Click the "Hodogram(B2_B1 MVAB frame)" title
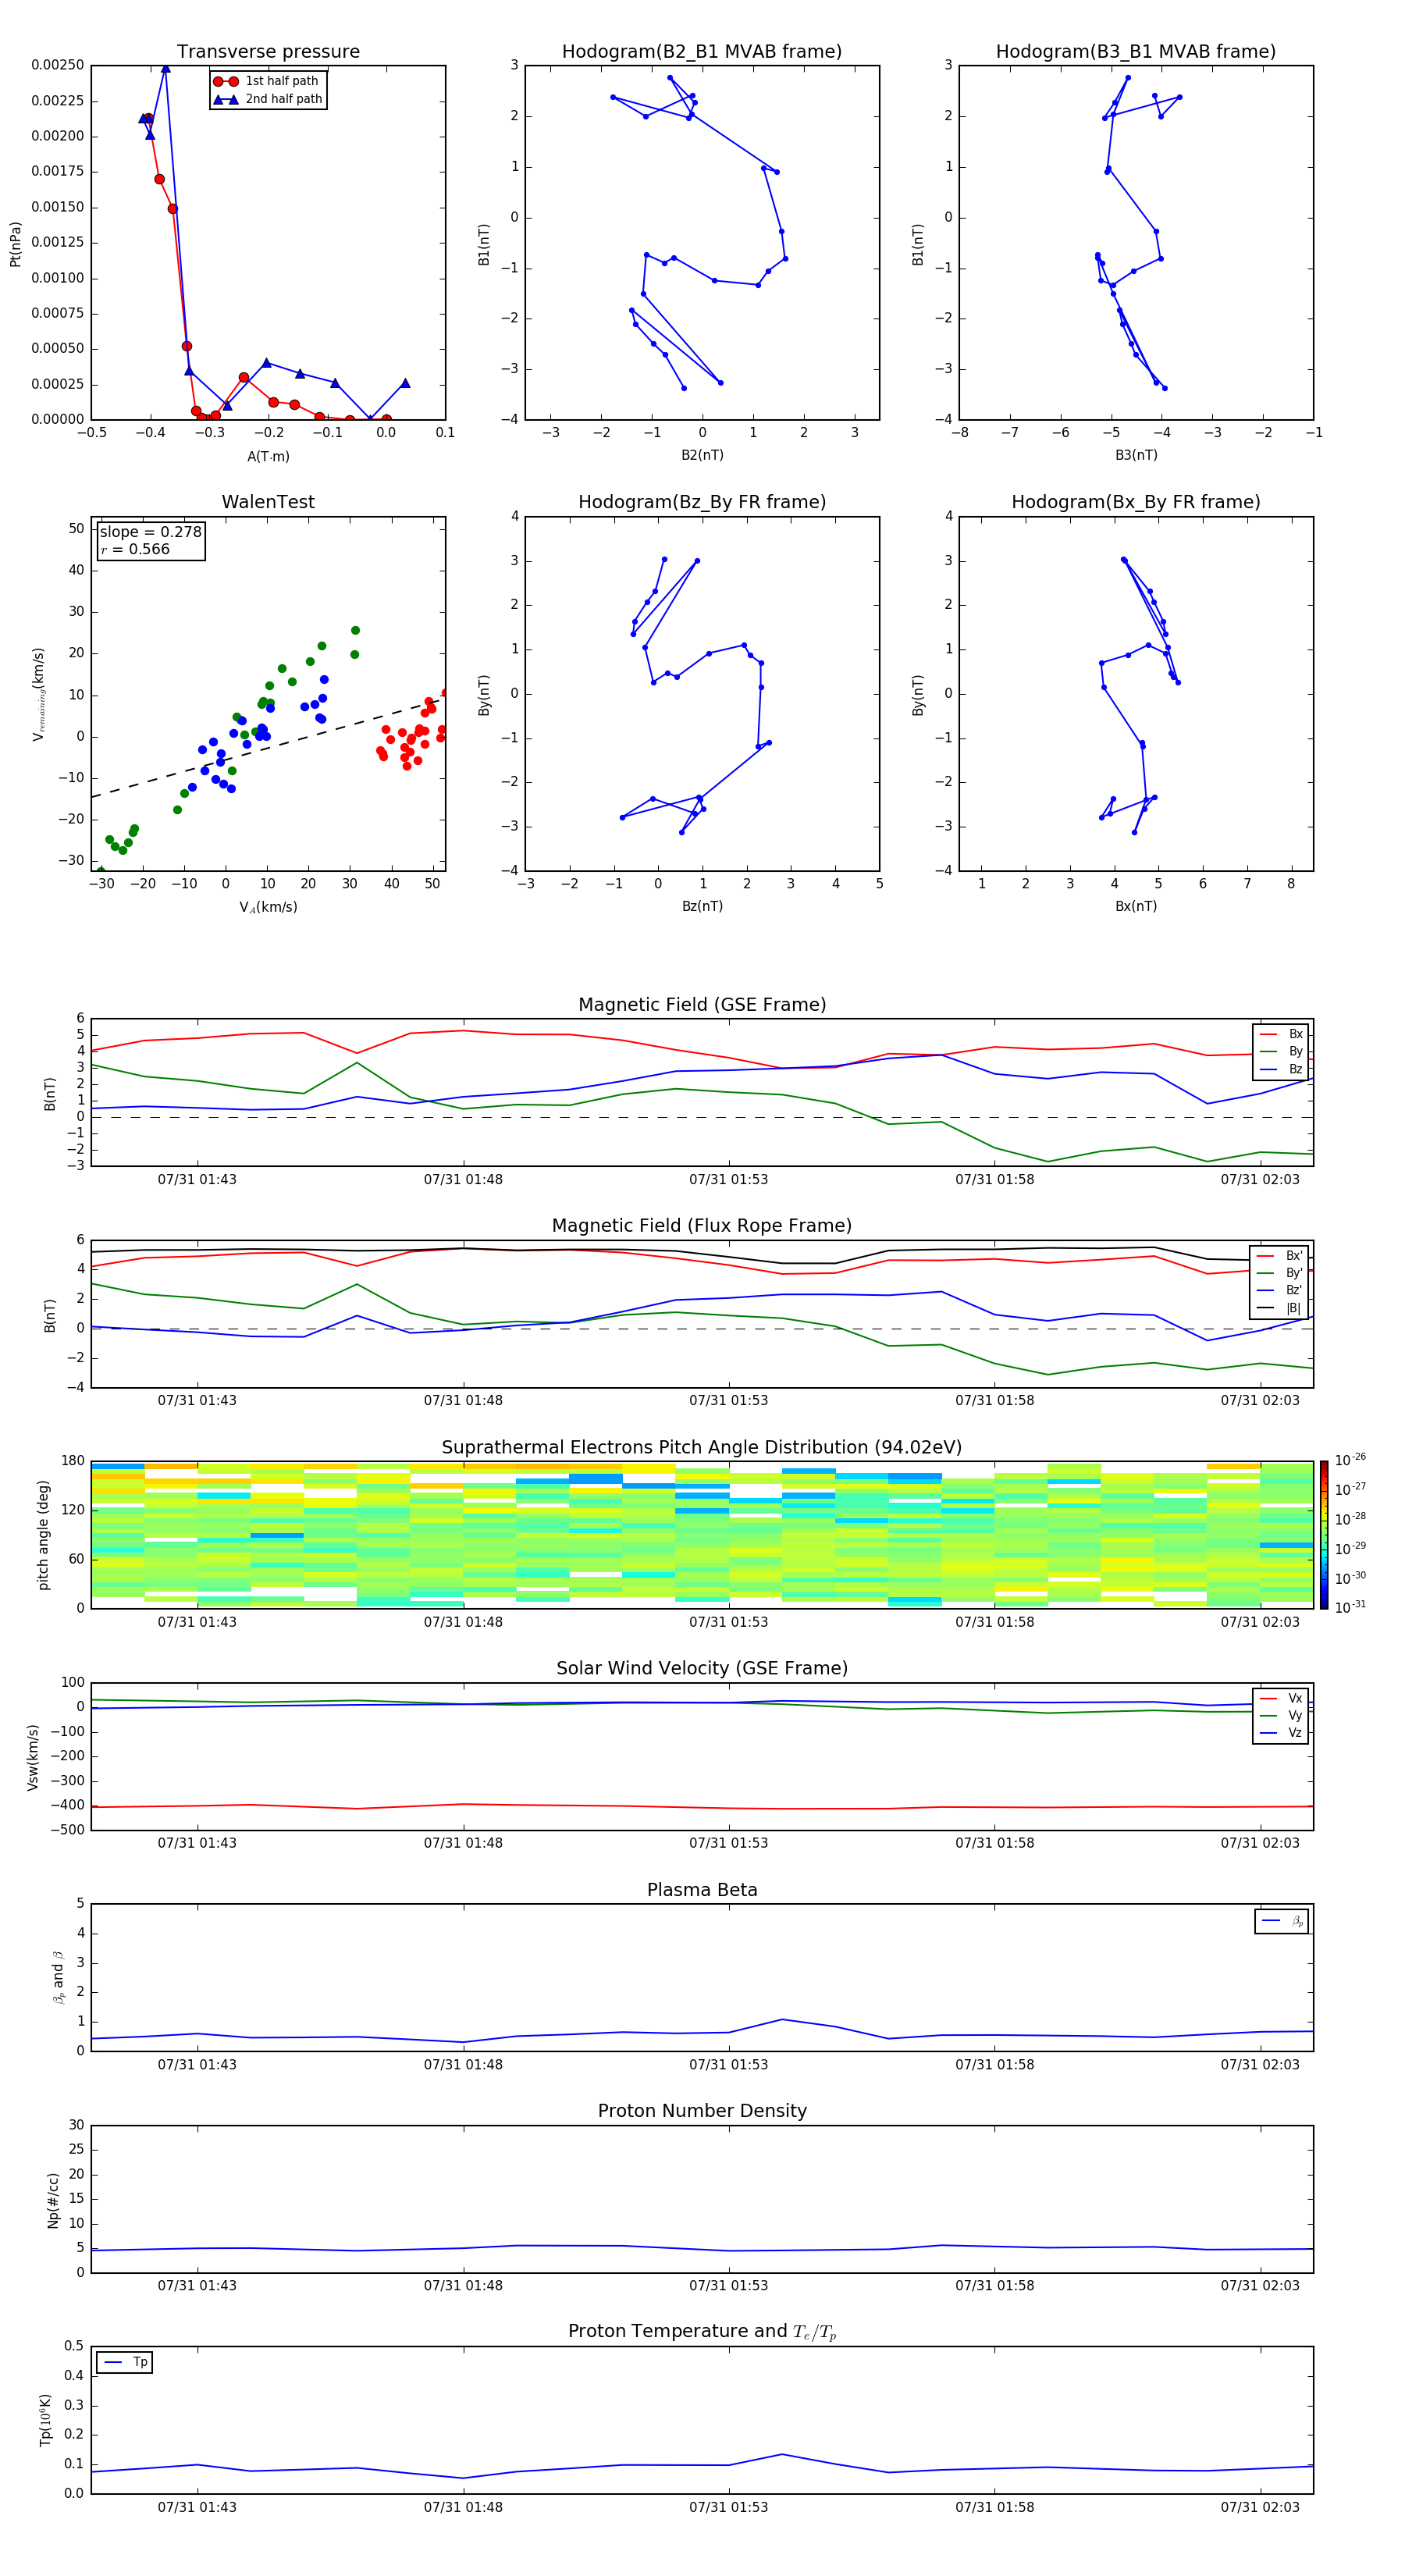 [x=702, y=52]
